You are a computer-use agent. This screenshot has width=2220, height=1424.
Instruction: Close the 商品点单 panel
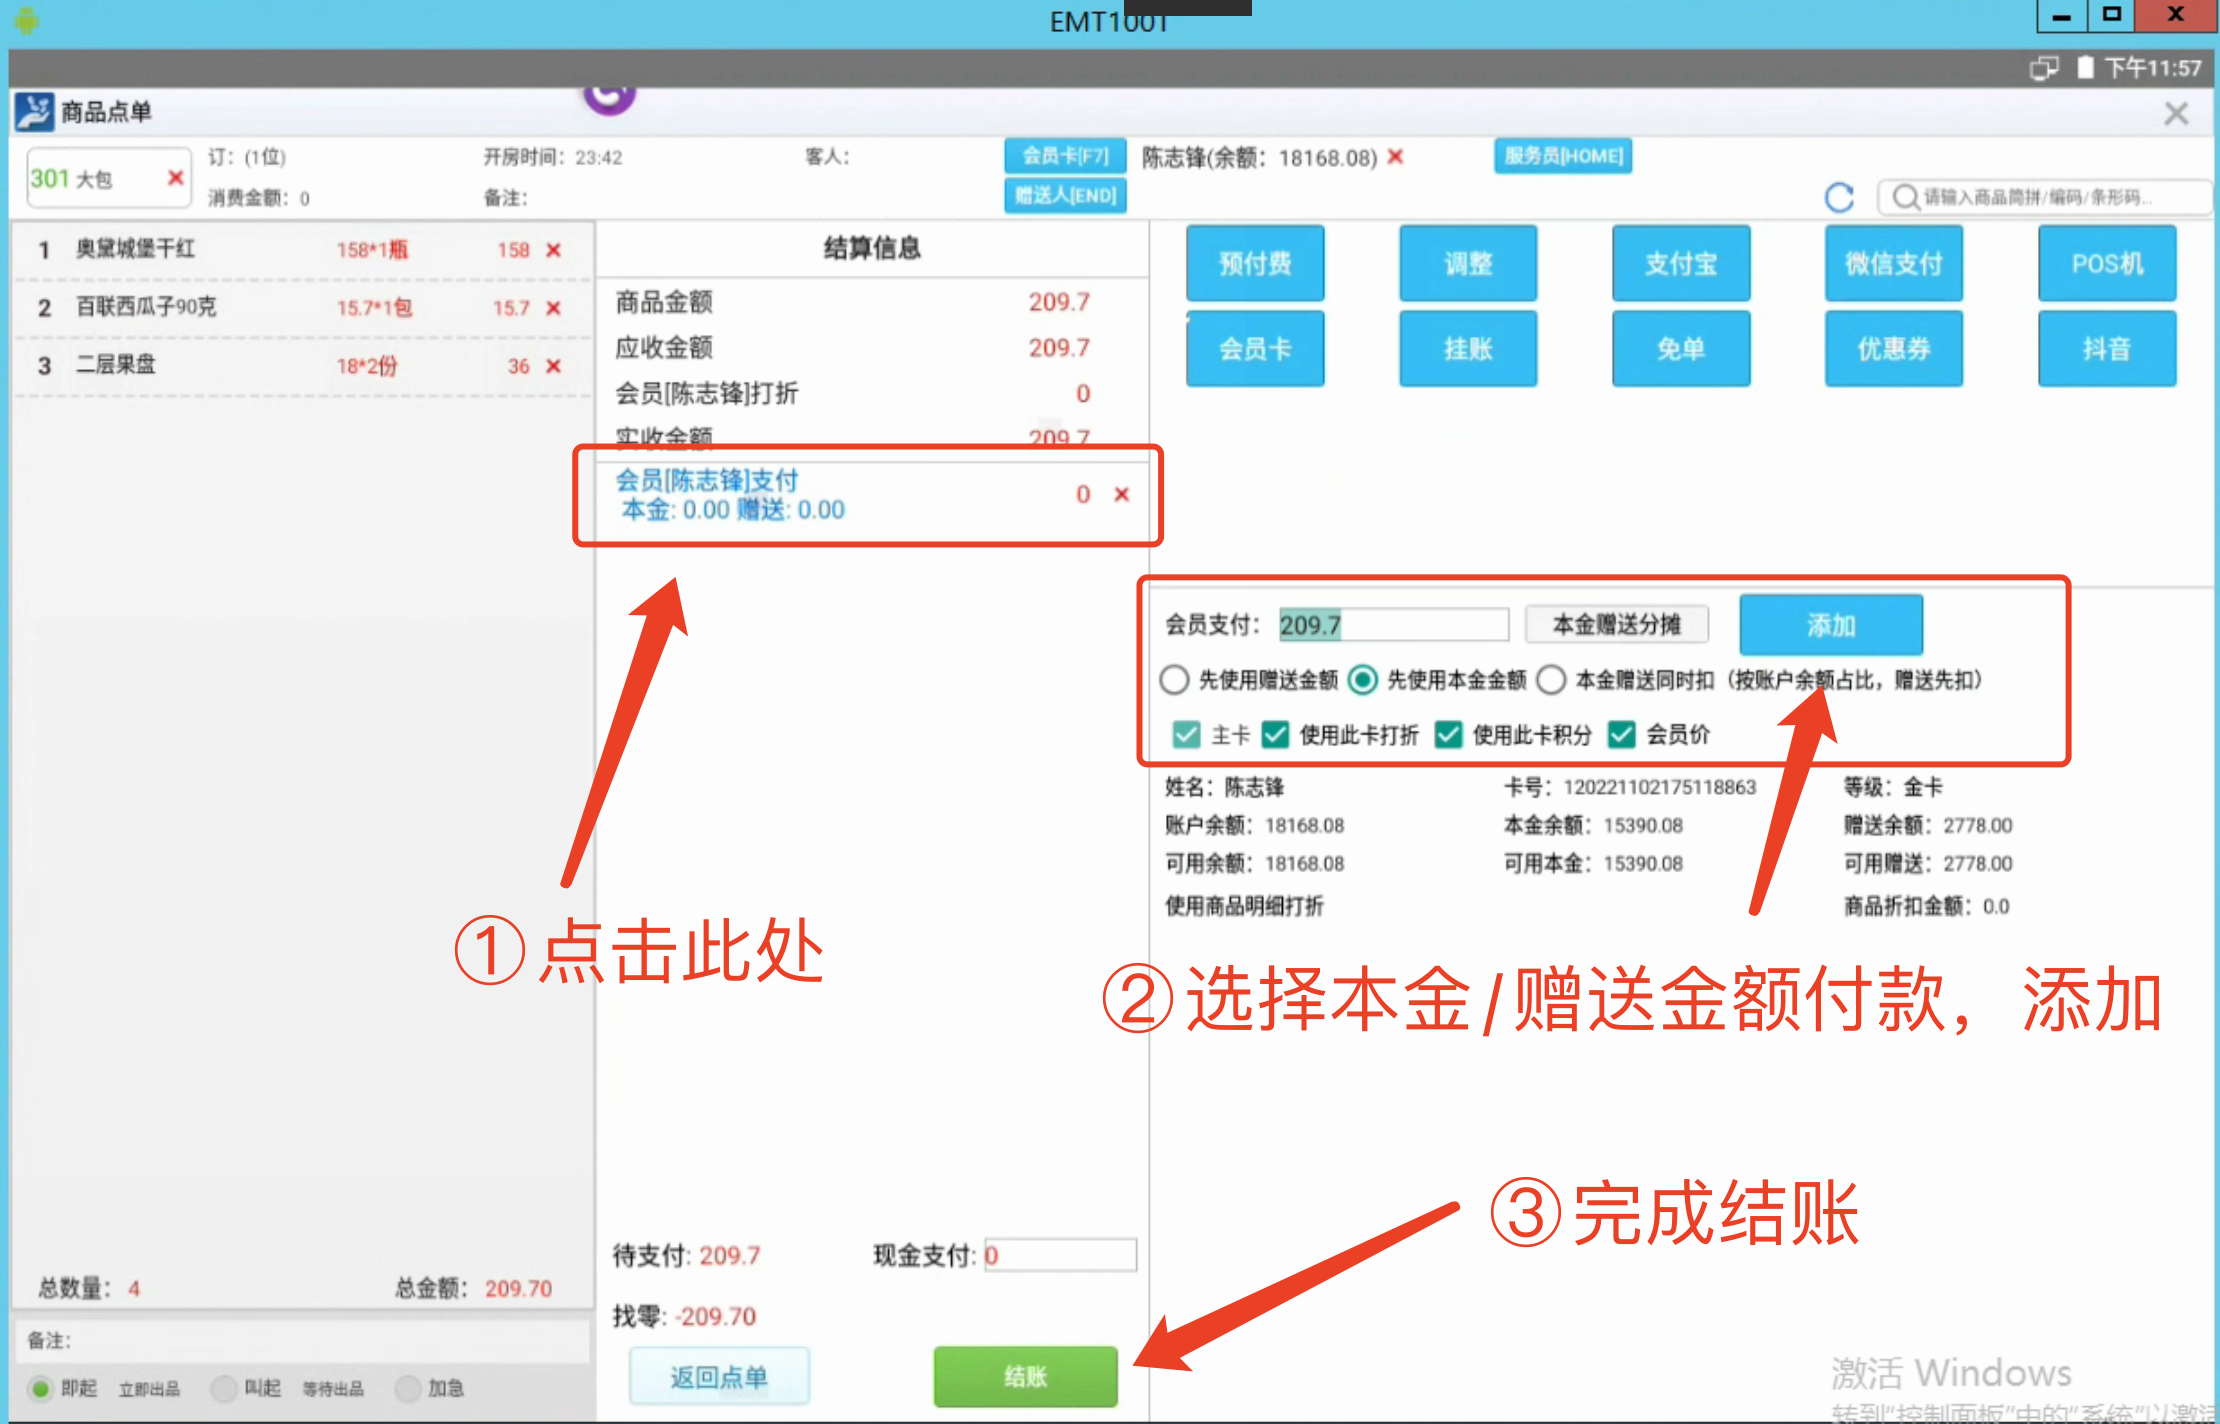2176,113
